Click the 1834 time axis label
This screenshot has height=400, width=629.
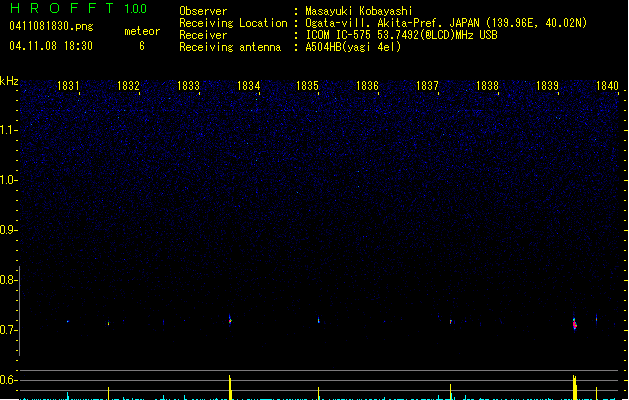pos(248,85)
